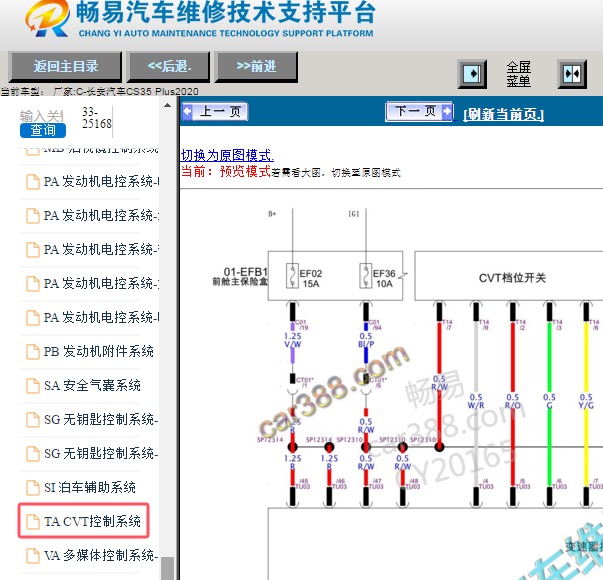This screenshot has width=603, height=580.
Task: Click the 0.5 Y/G wire label
Action: coord(586,401)
